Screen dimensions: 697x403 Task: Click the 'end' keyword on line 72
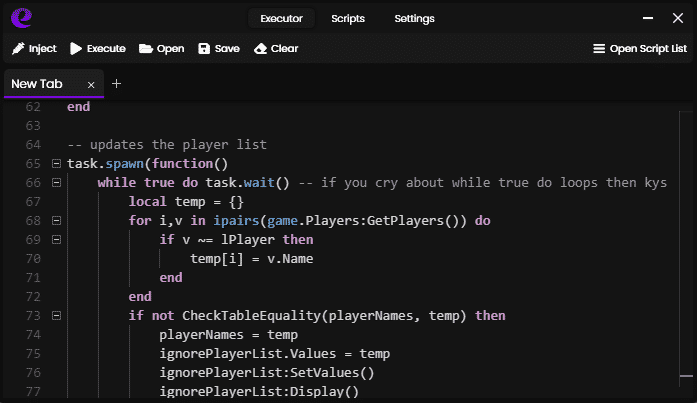click(140, 297)
